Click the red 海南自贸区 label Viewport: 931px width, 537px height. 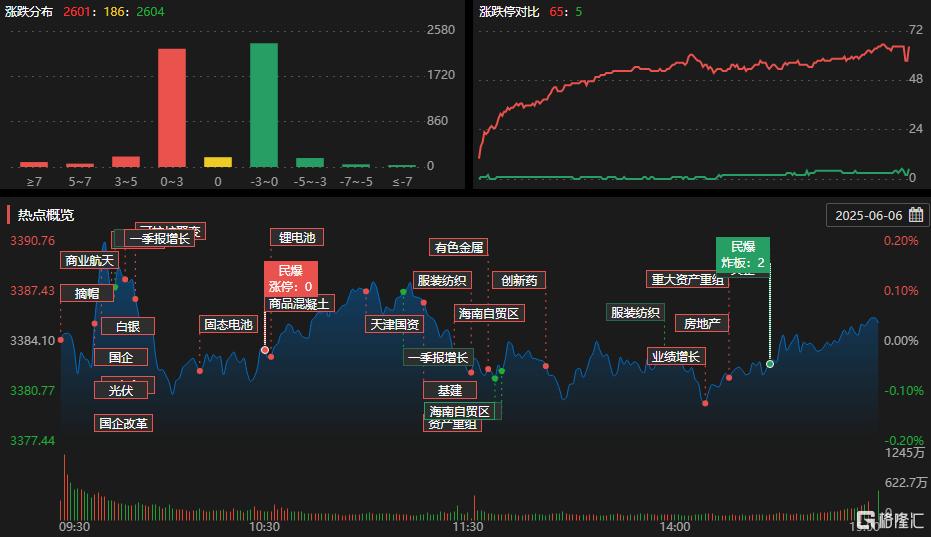[x=489, y=313]
